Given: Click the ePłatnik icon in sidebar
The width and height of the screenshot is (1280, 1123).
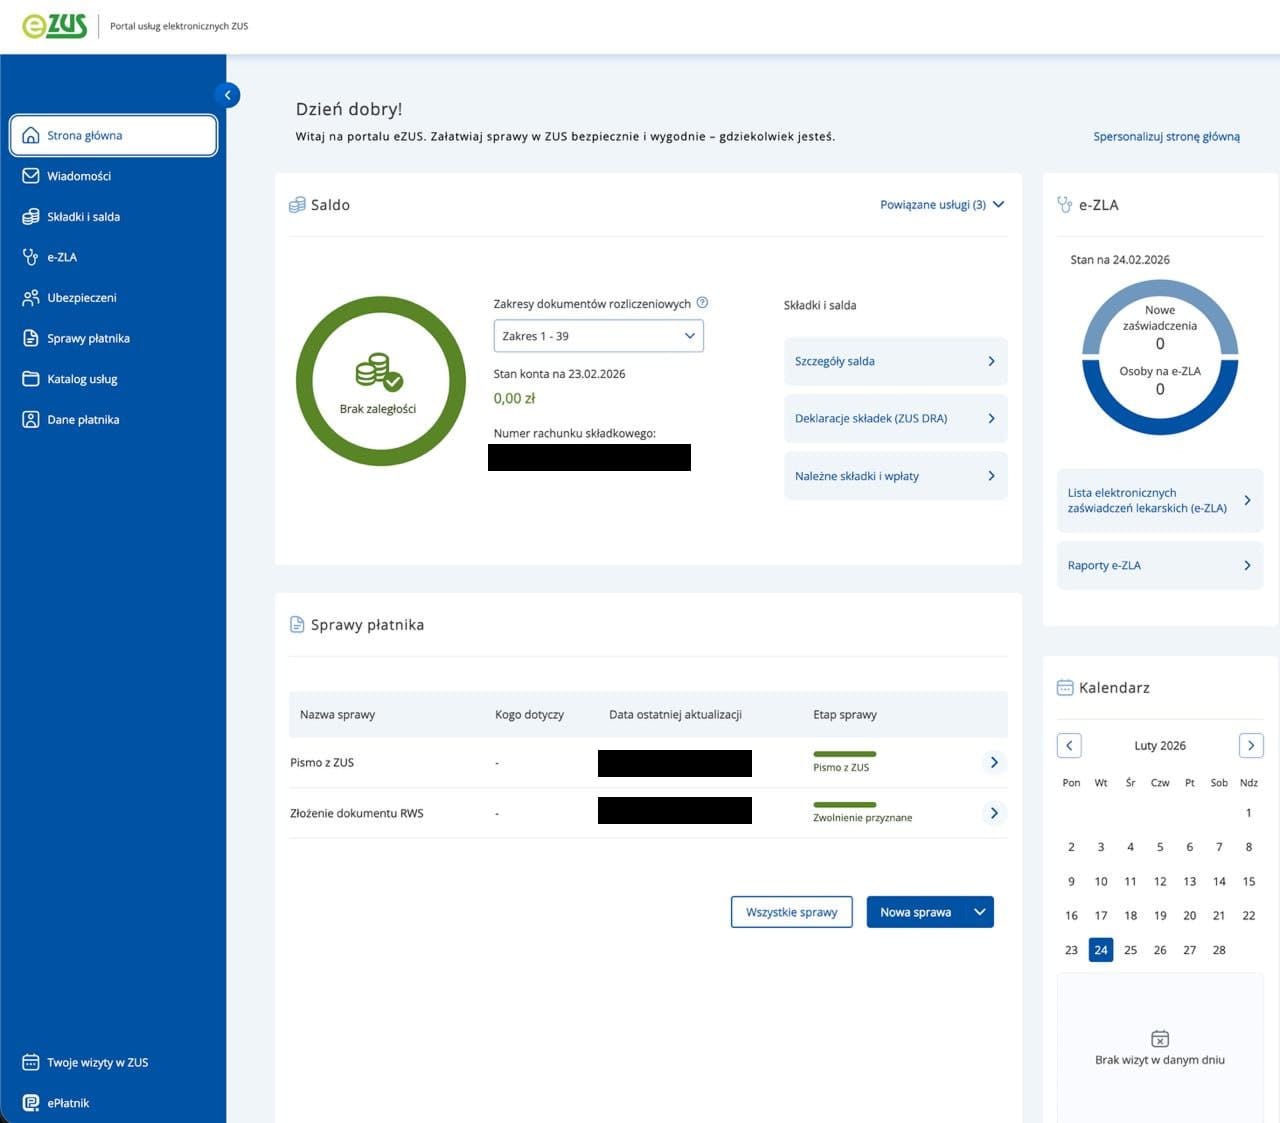Looking at the screenshot, I should tap(31, 1103).
